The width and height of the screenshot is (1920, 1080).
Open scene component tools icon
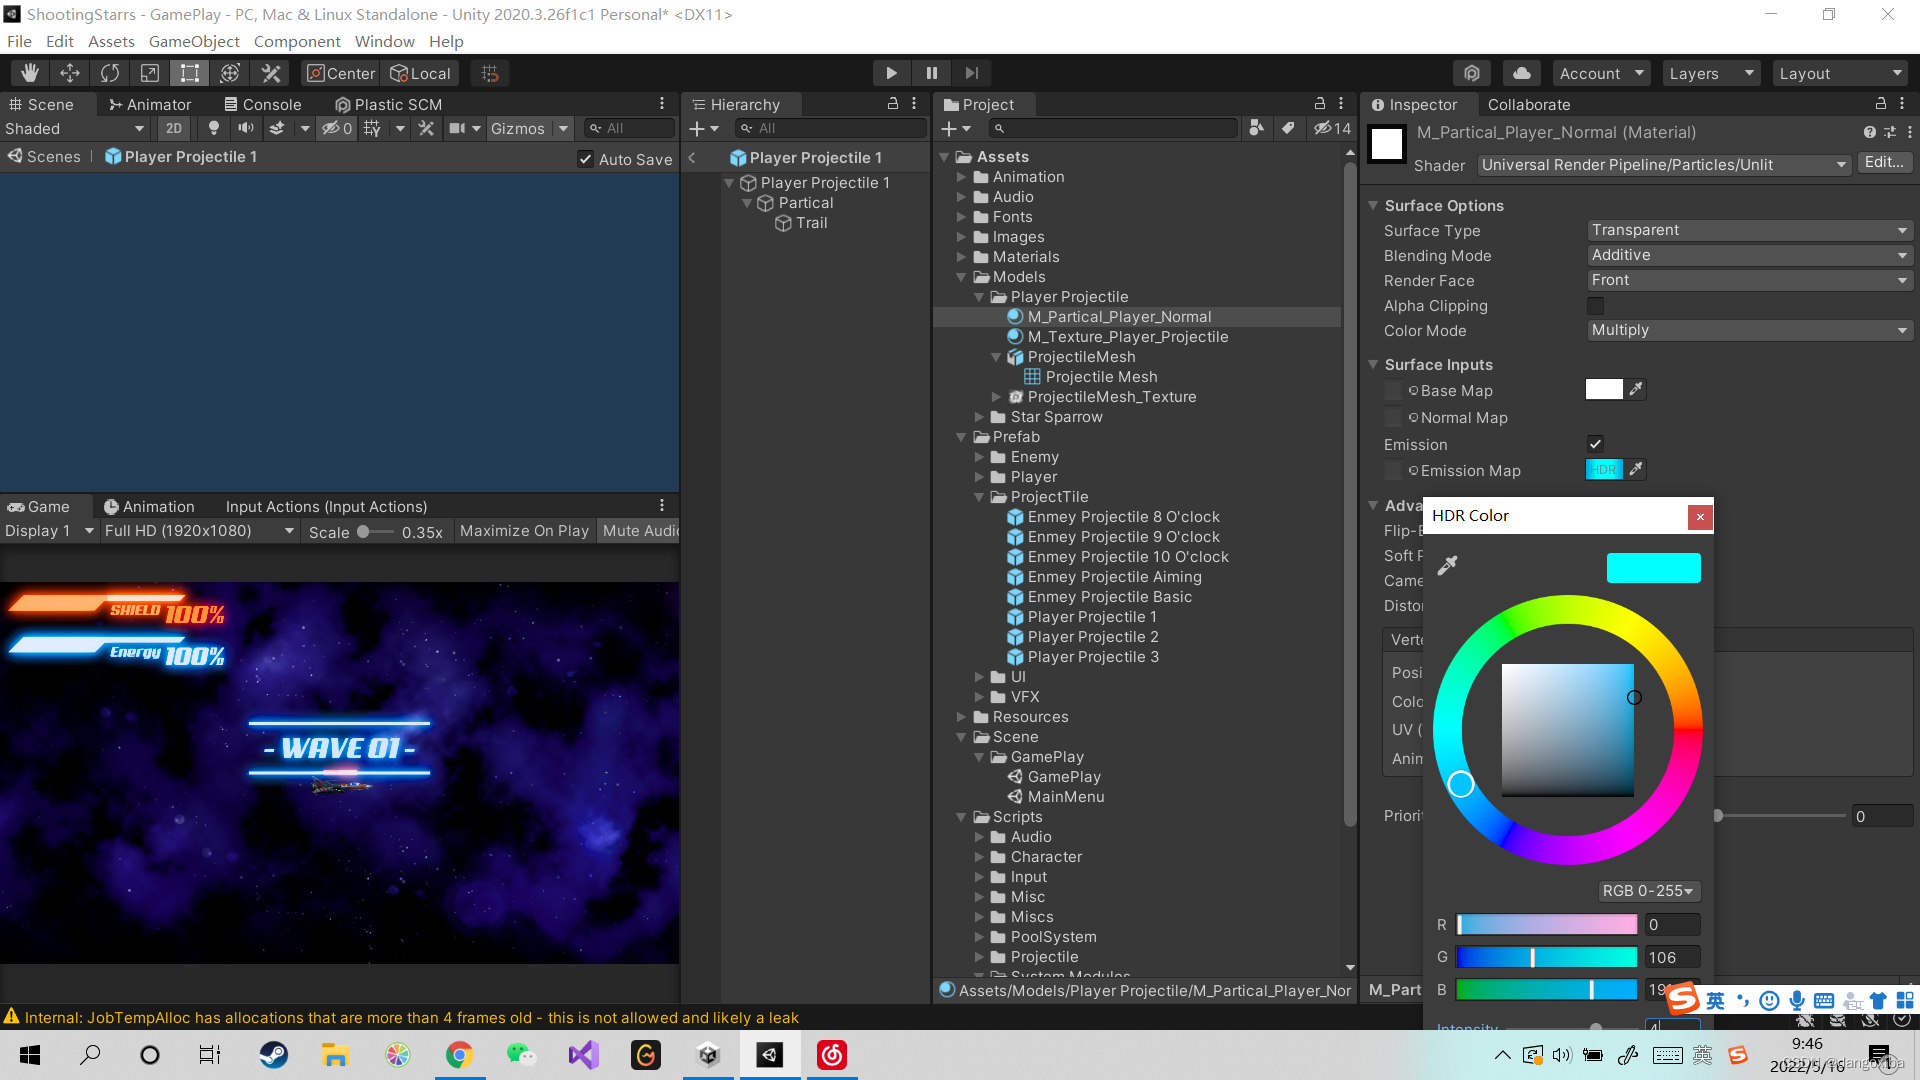(426, 128)
